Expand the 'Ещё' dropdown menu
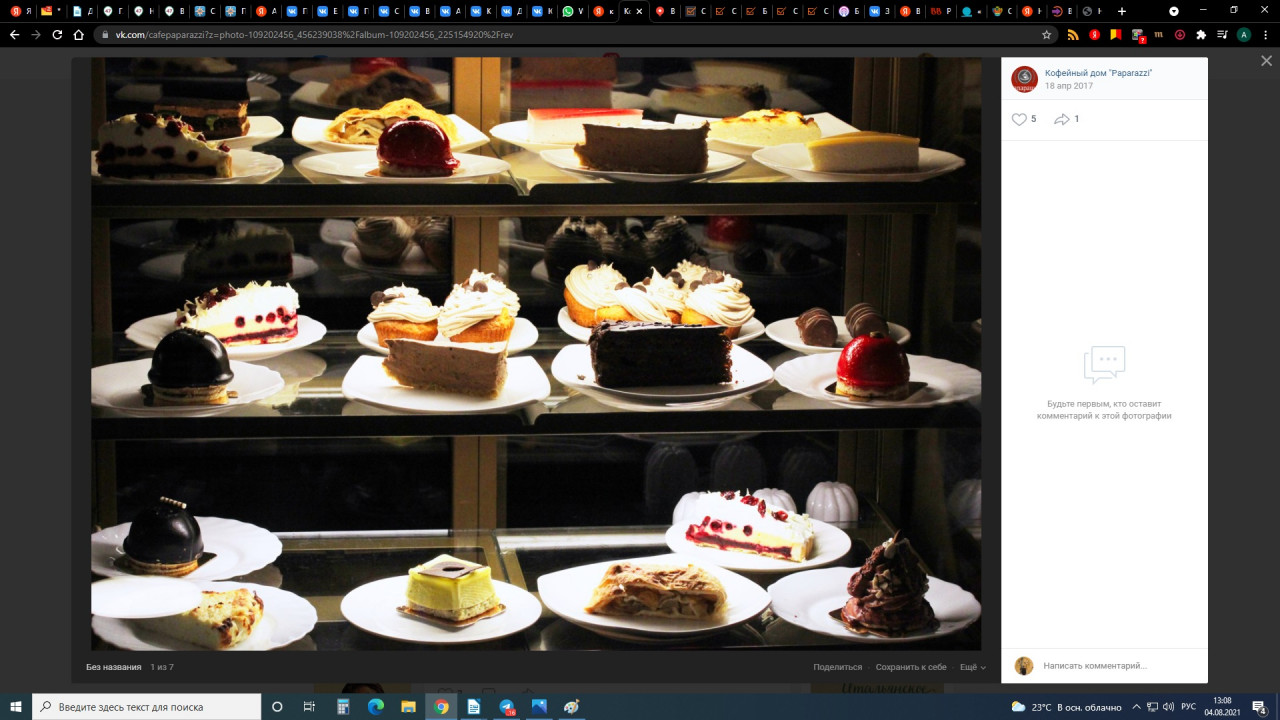1280x720 pixels. tap(972, 667)
